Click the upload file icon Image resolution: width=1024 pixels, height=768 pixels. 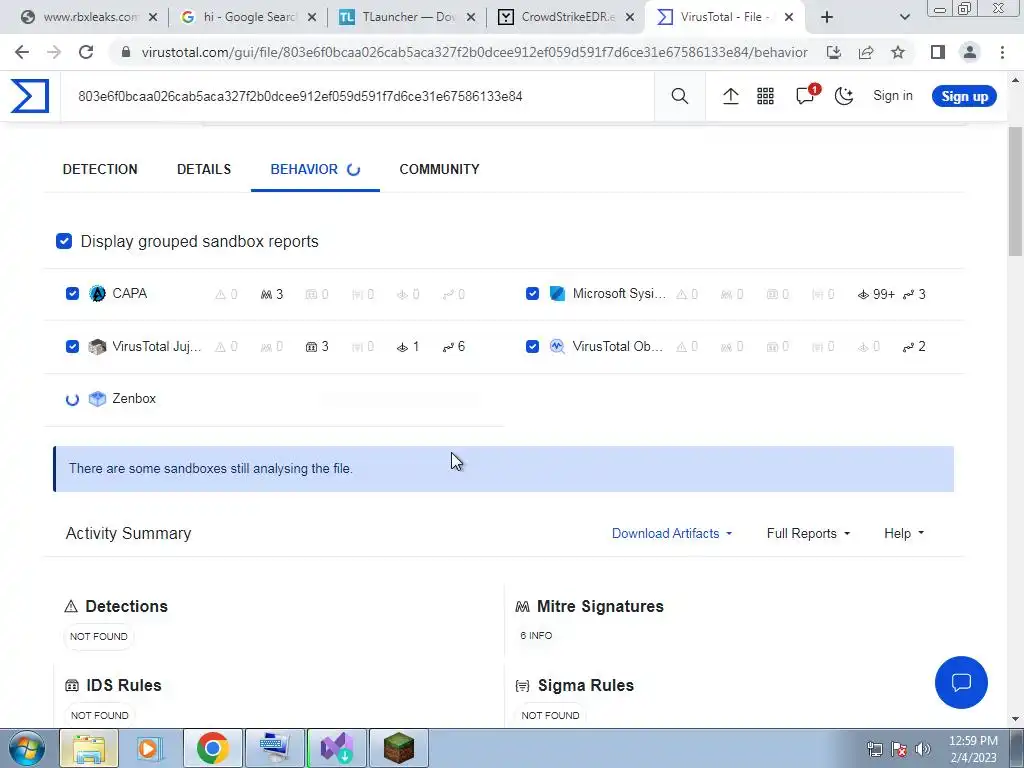point(730,96)
